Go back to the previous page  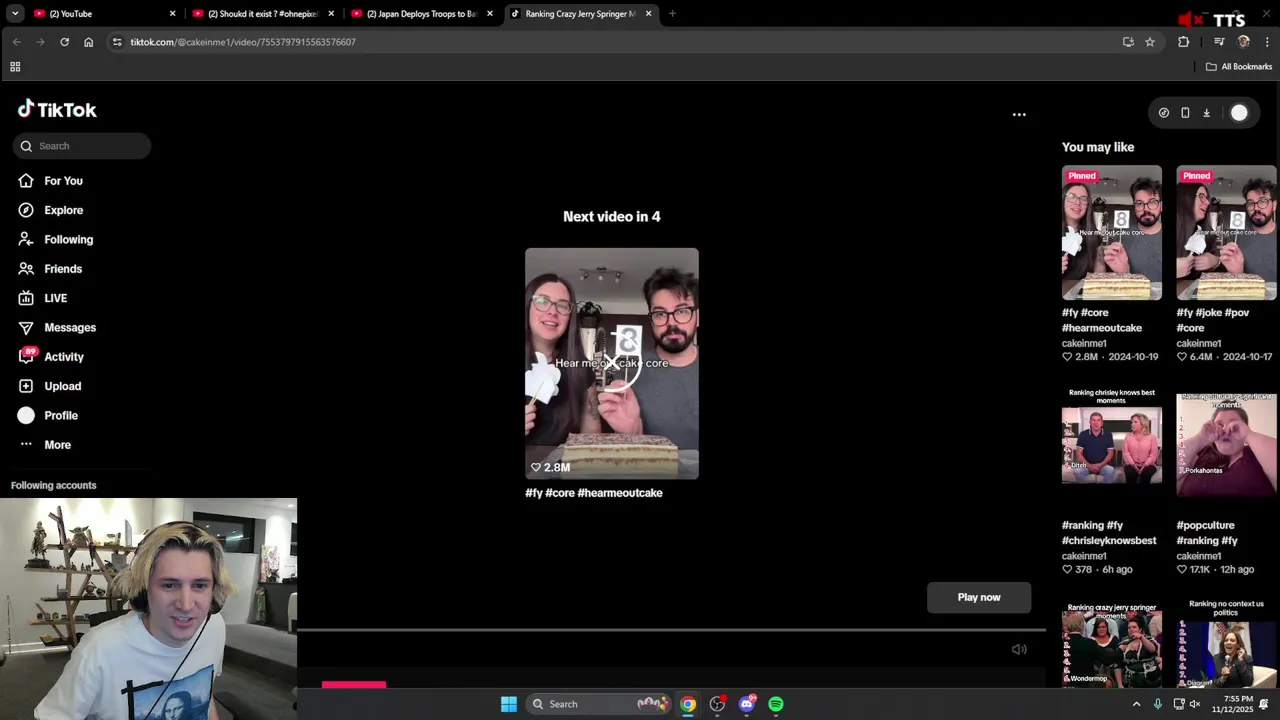pos(17,42)
